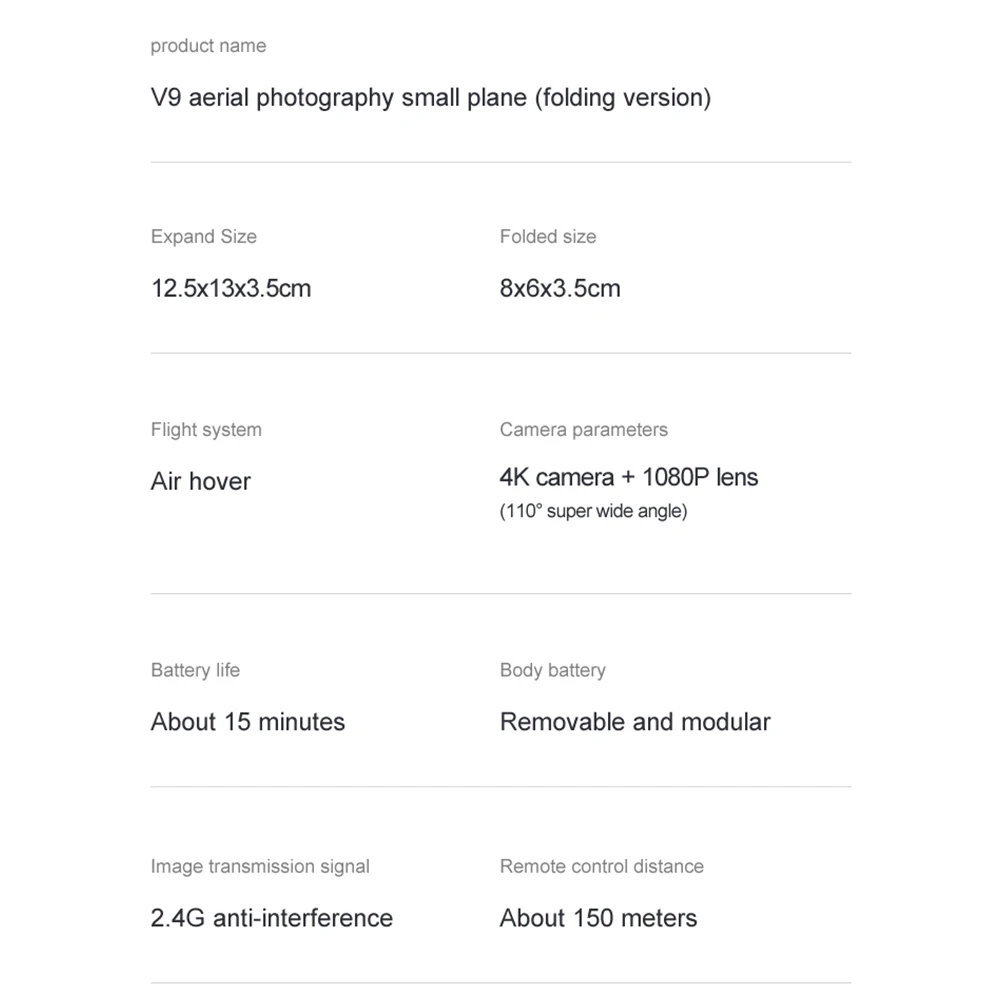Select the V9 aerial photography product title
The height and width of the screenshot is (1000, 1000).
tap(430, 98)
